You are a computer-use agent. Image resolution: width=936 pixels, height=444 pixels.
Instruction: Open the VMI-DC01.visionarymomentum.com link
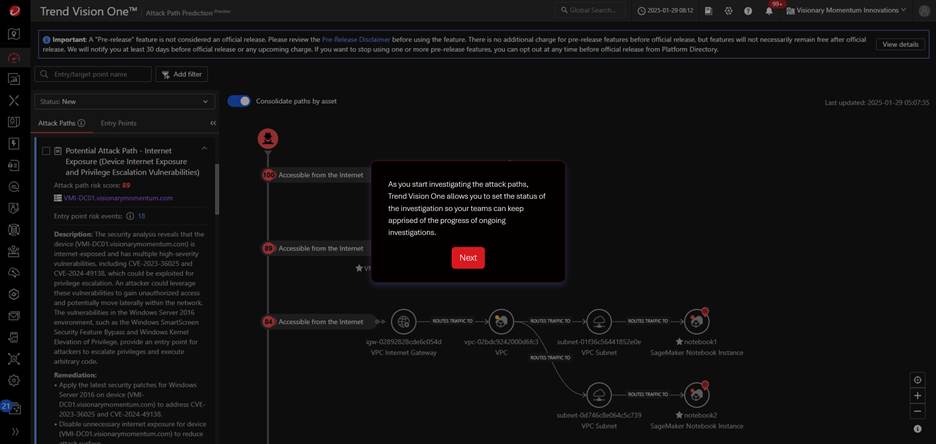coord(118,198)
